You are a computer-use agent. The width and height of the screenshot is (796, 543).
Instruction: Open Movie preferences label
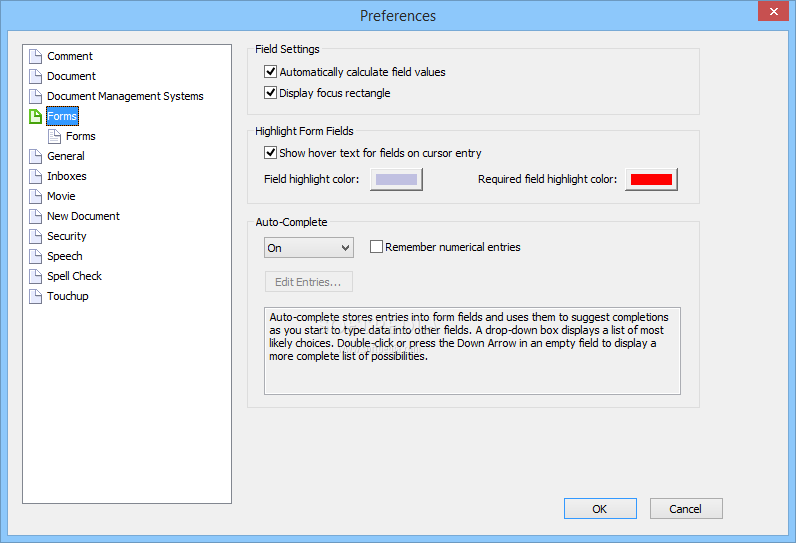(x=61, y=196)
